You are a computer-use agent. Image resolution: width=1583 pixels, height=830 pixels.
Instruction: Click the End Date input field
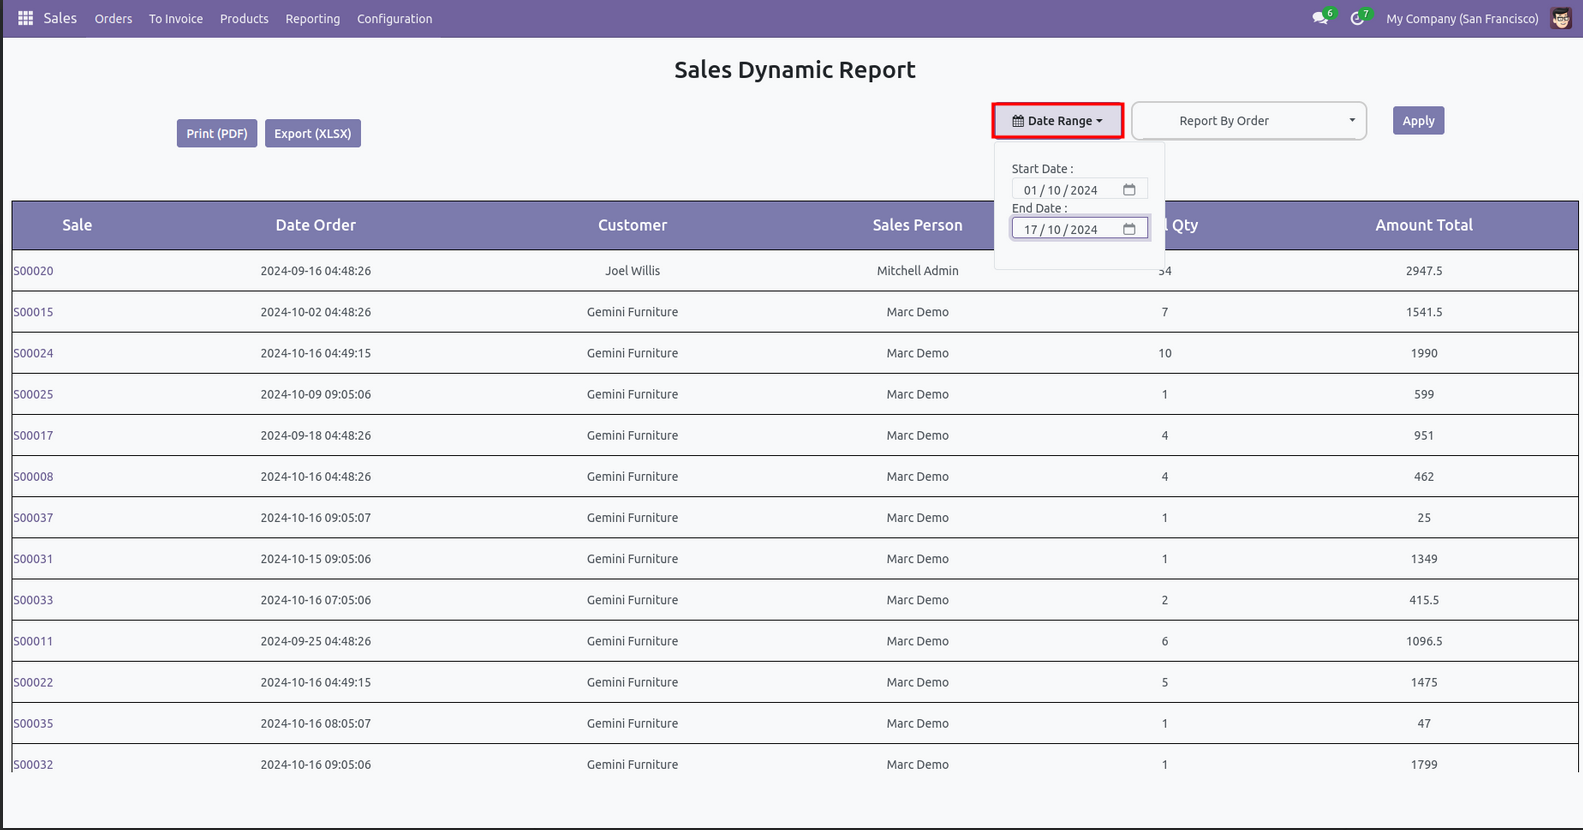click(x=1065, y=229)
